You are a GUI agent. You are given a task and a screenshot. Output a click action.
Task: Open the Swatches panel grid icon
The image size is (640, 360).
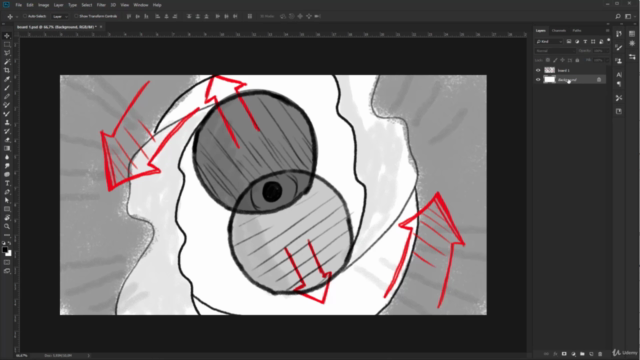tap(632, 34)
